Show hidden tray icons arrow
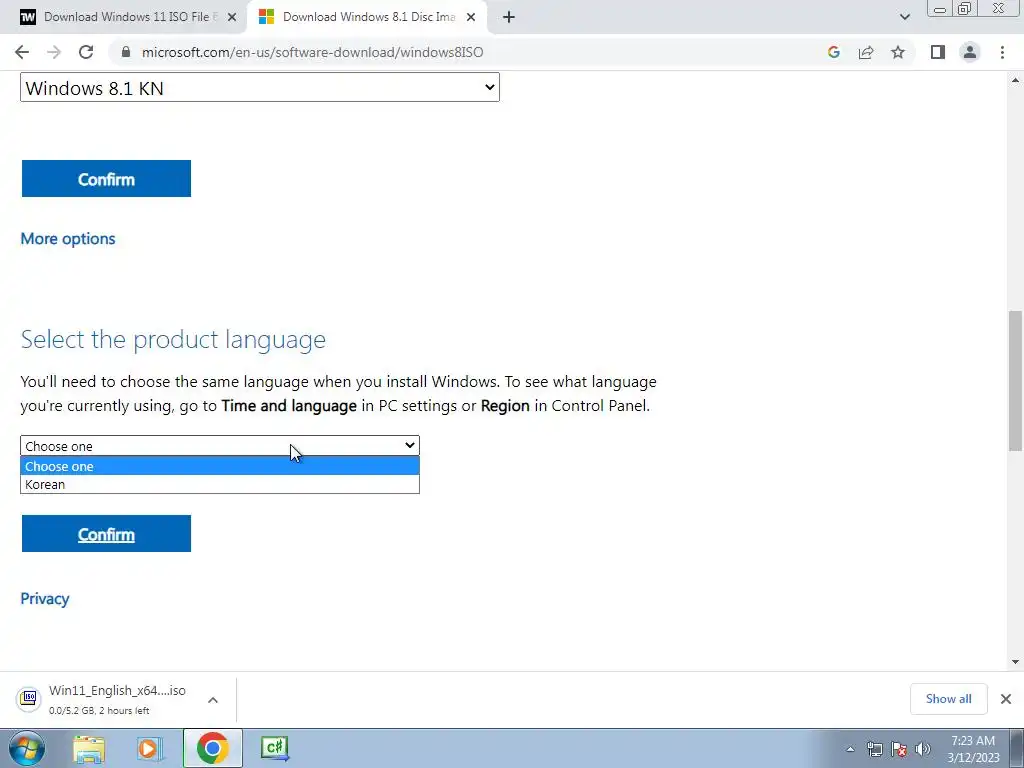This screenshot has height=768, width=1024. click(850, 749)
